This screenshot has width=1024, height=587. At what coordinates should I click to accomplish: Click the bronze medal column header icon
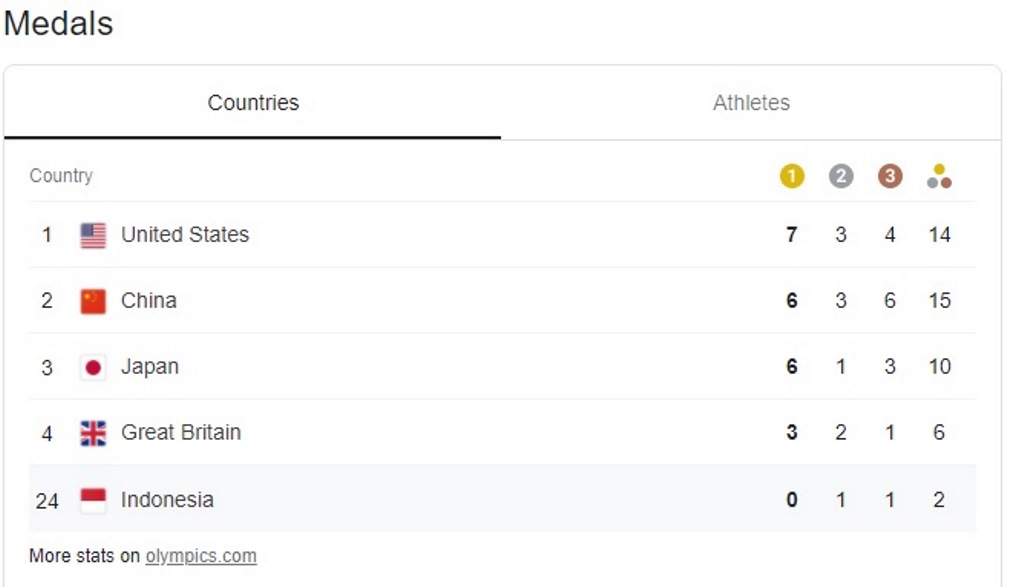(889, 175)
